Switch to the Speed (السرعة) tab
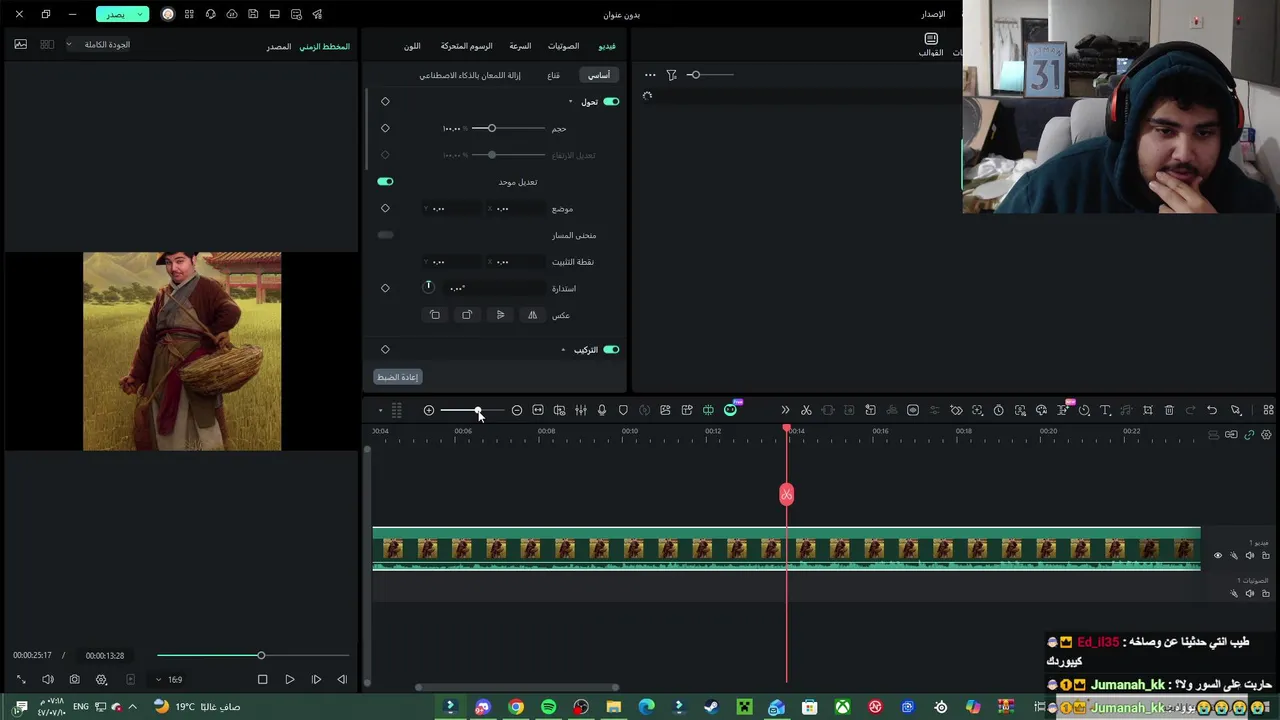This screenshot has width=1280, height=720. pyautogui.click(x=520, y=46)
